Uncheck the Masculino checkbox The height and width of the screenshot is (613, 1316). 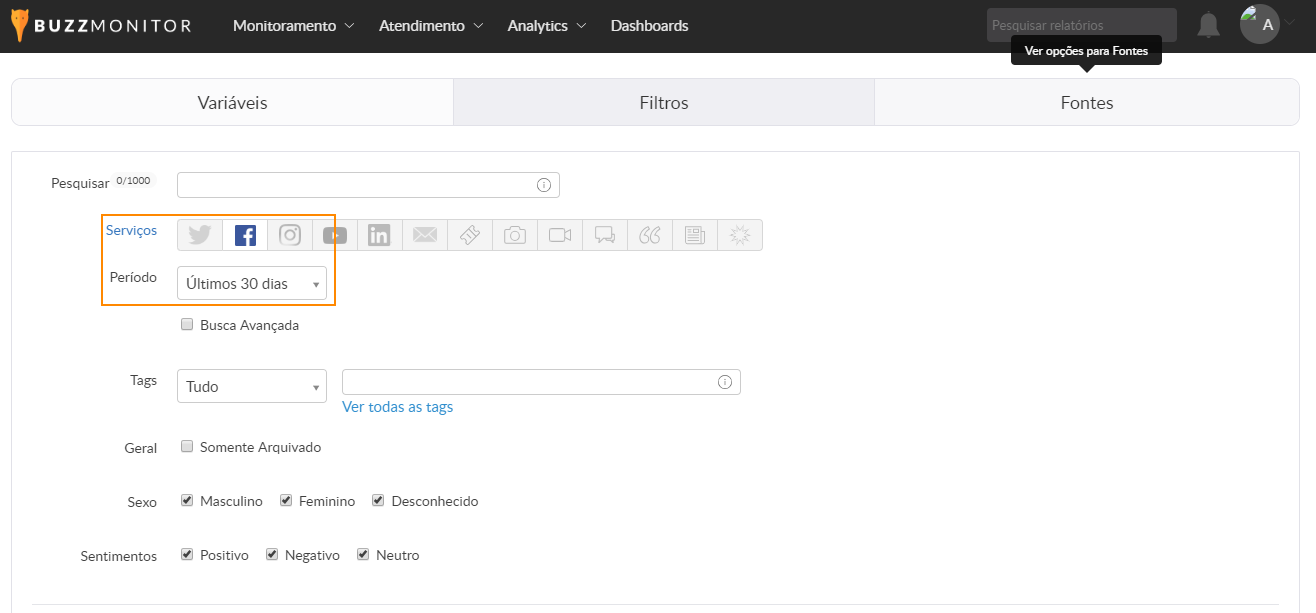click(187, 501)
